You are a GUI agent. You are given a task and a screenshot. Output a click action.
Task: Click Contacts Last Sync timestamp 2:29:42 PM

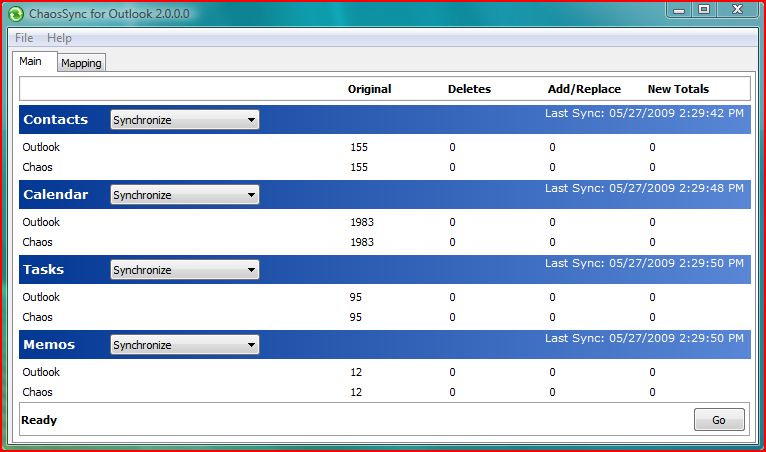[644, 113]
